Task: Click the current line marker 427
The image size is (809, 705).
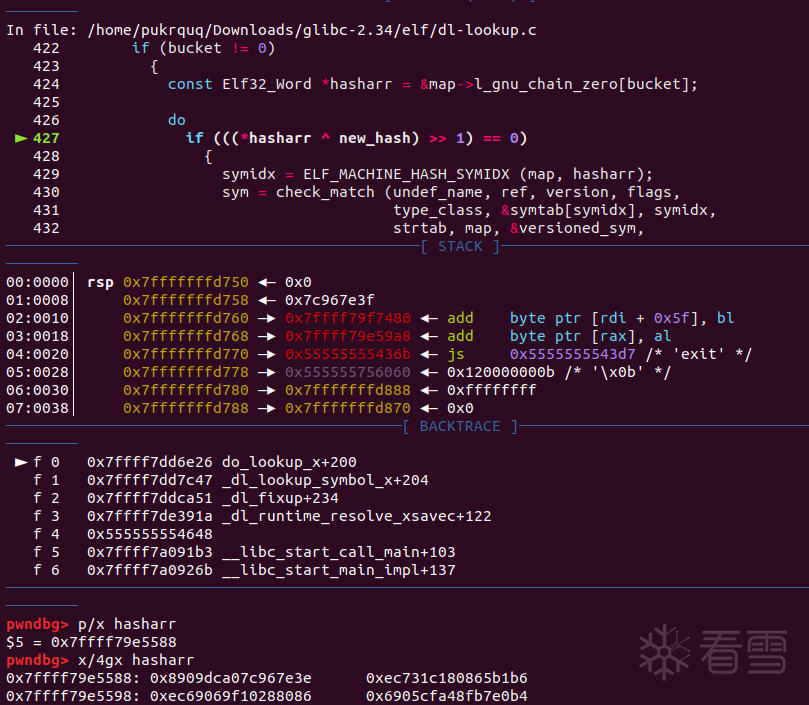Action: coord(46,138)
